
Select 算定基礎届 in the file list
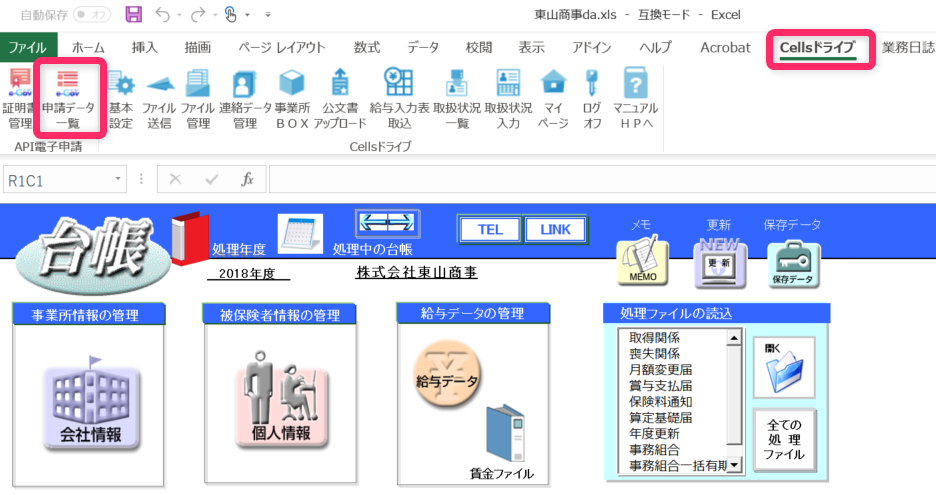[x=660, y=418]
